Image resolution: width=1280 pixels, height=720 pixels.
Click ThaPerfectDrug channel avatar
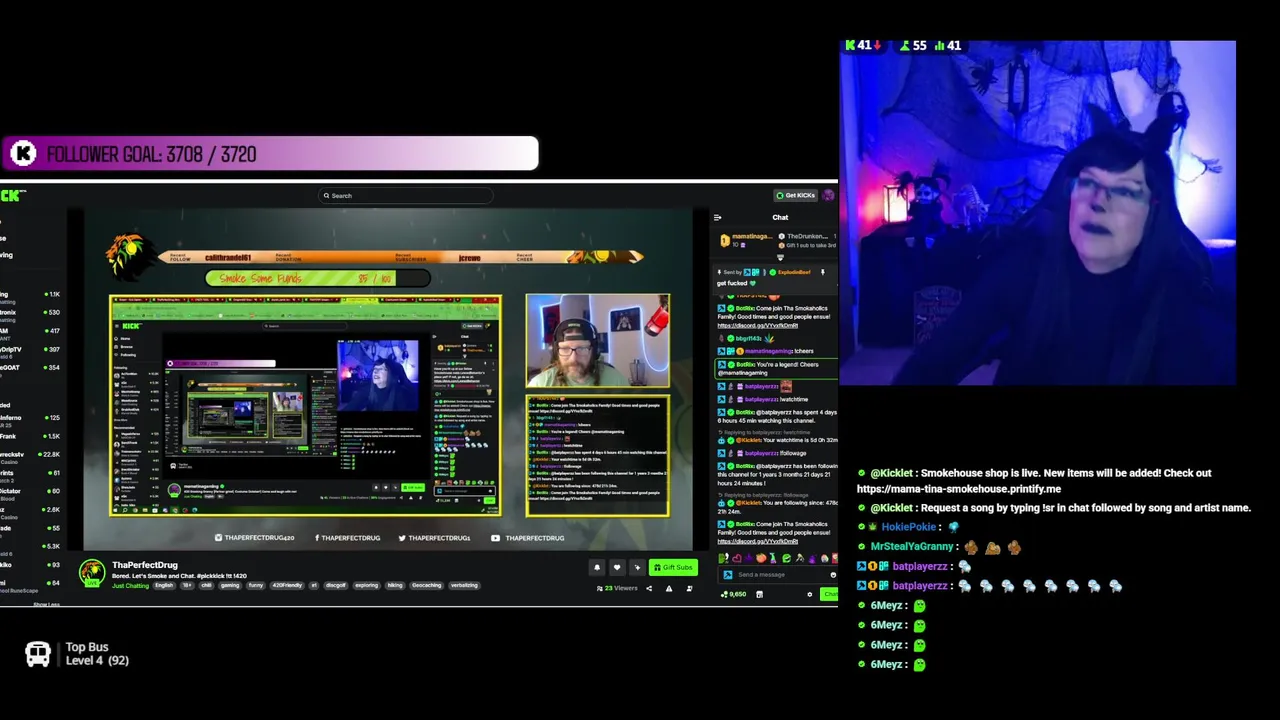click(x=92, y=572)
